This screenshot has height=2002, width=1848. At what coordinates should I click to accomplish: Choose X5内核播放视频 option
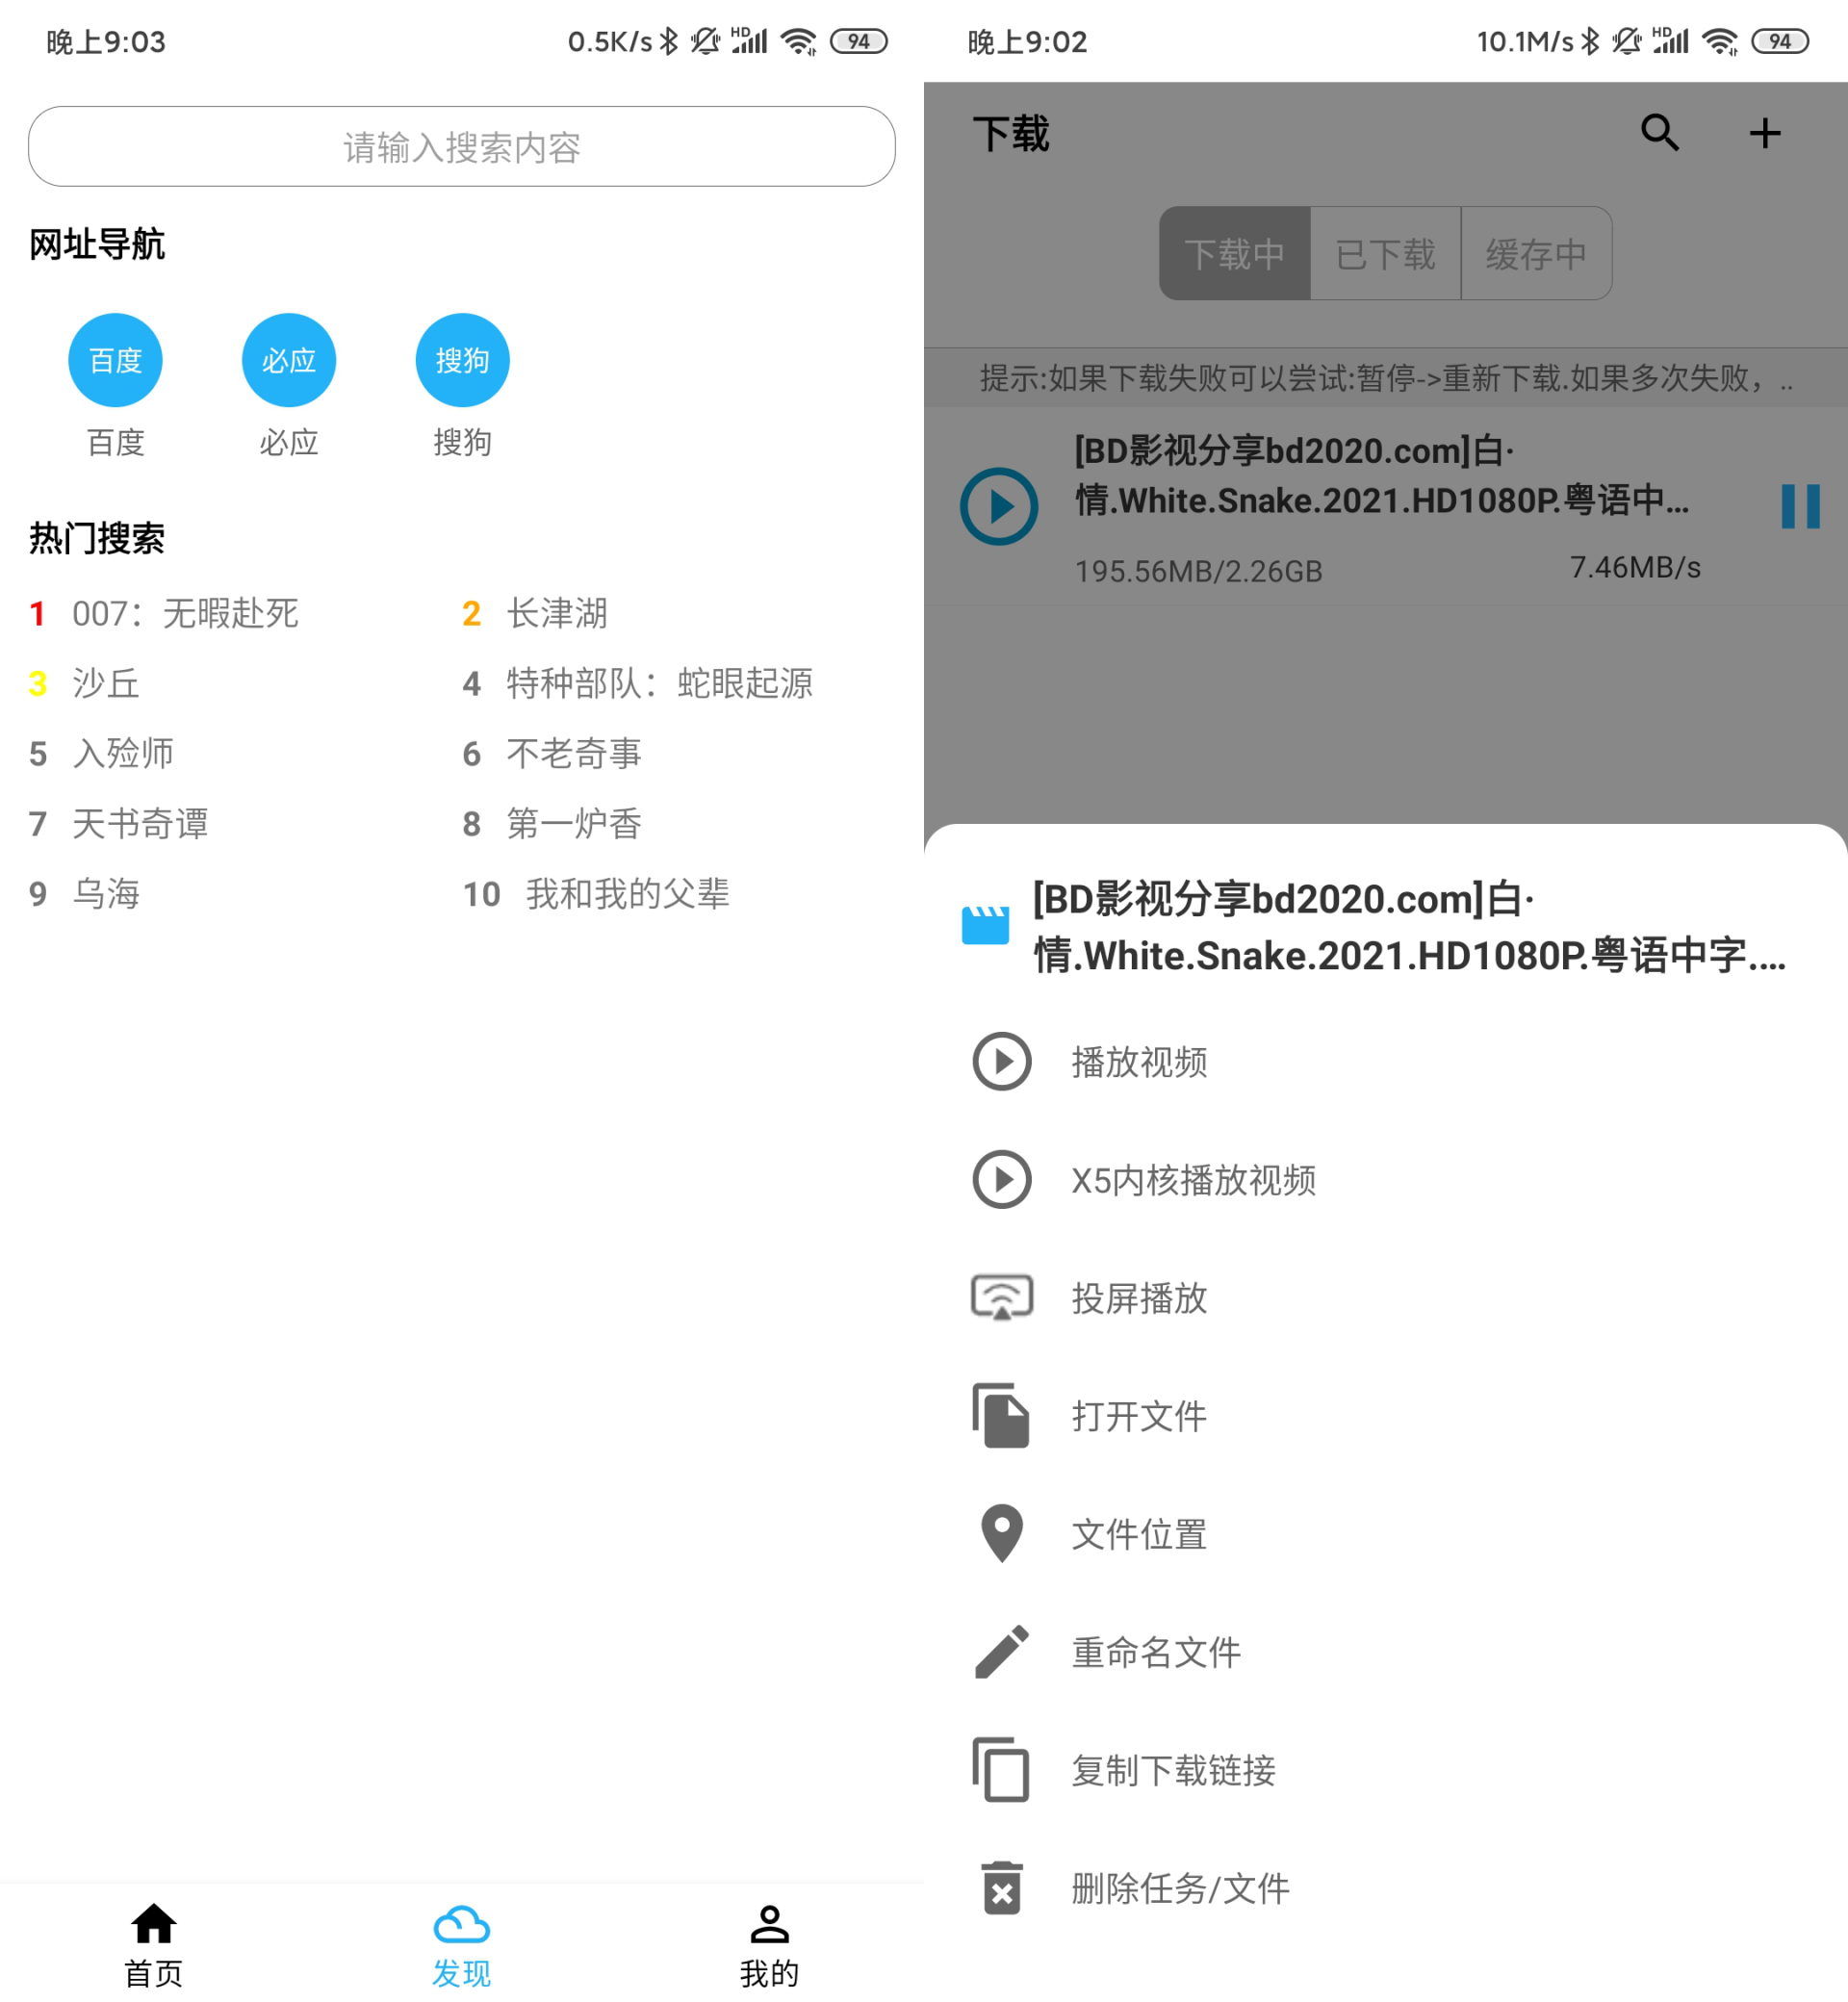click(x=1192, y=1180)
